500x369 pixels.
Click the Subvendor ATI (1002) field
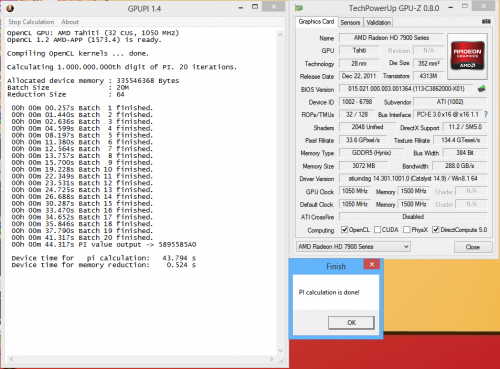[450, 102]
